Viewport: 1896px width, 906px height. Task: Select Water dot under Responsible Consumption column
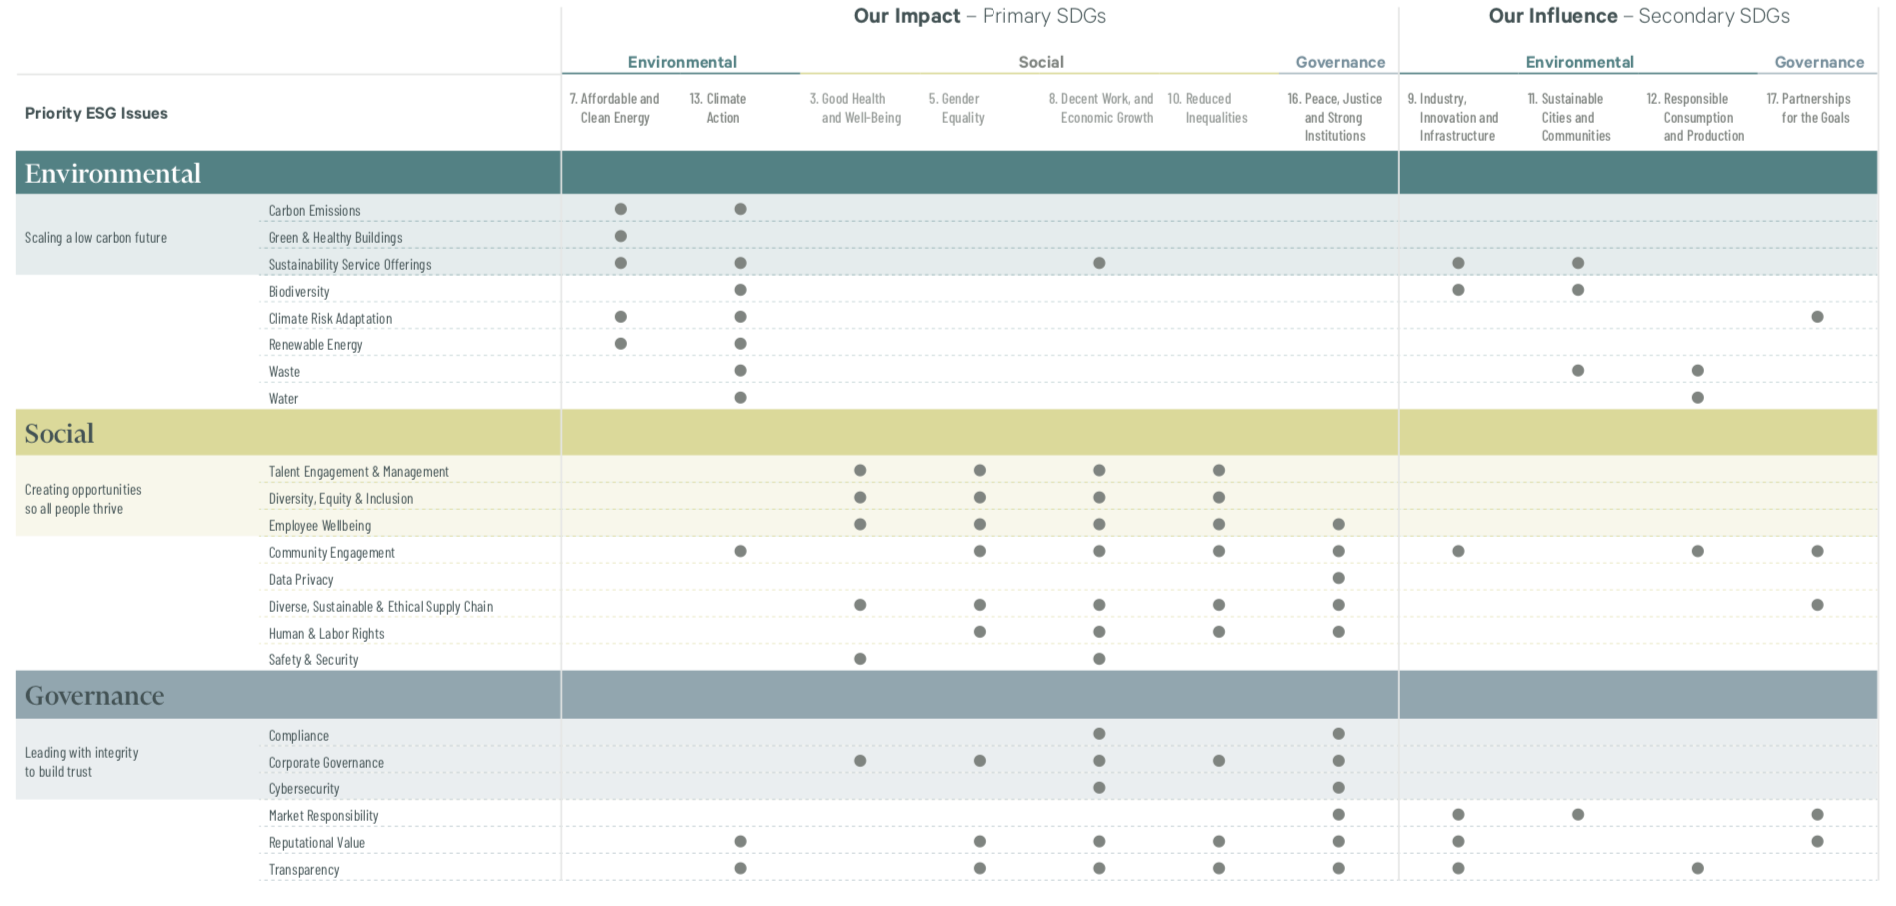tap(1697, 397)
